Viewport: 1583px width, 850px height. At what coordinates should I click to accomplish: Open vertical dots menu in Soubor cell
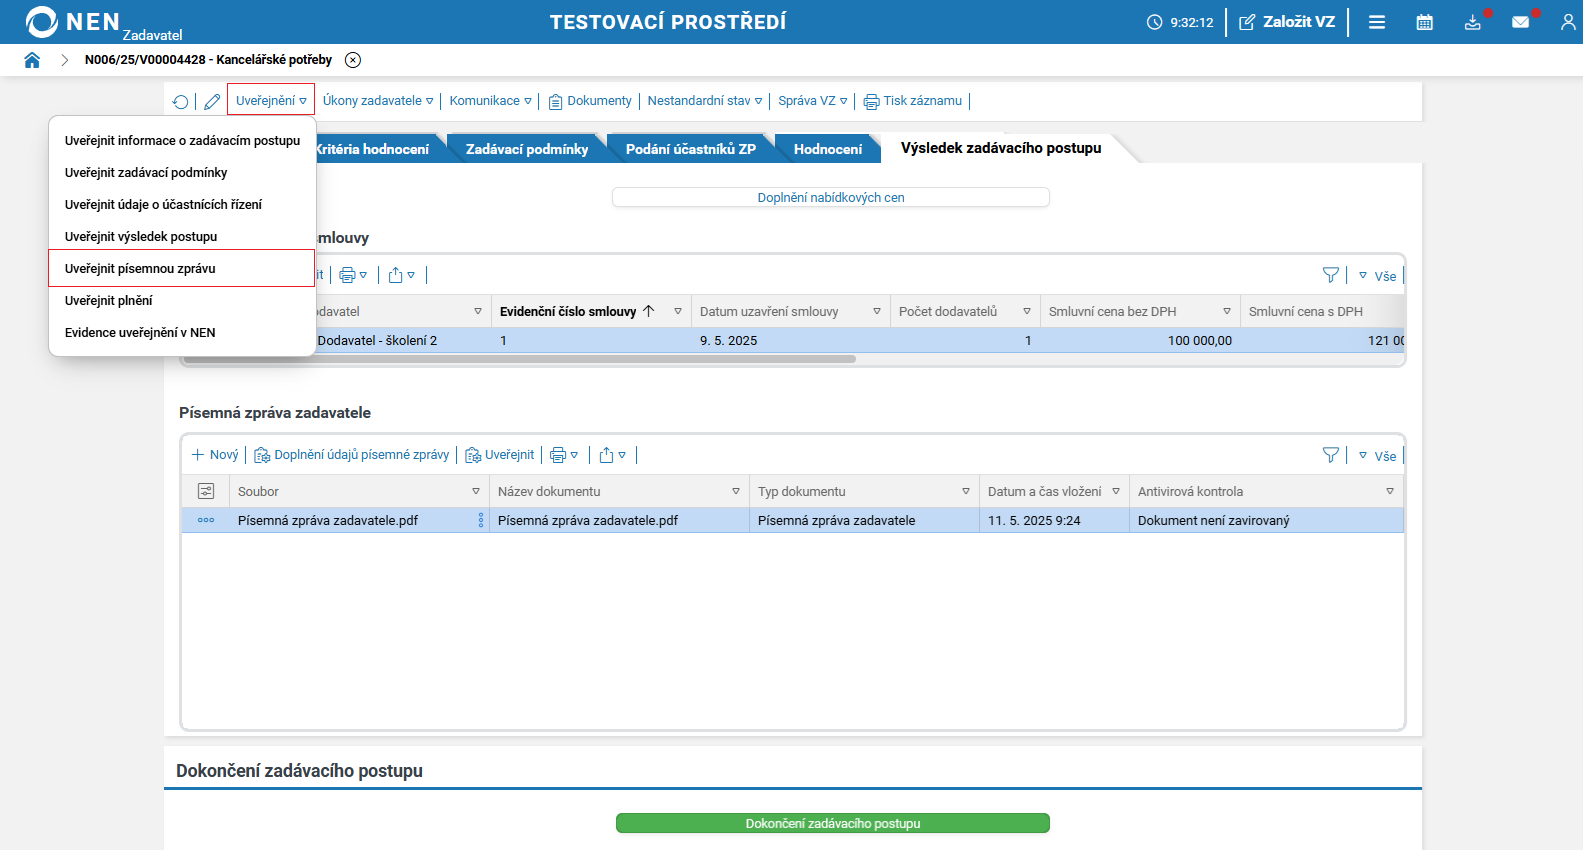(481, 520)
